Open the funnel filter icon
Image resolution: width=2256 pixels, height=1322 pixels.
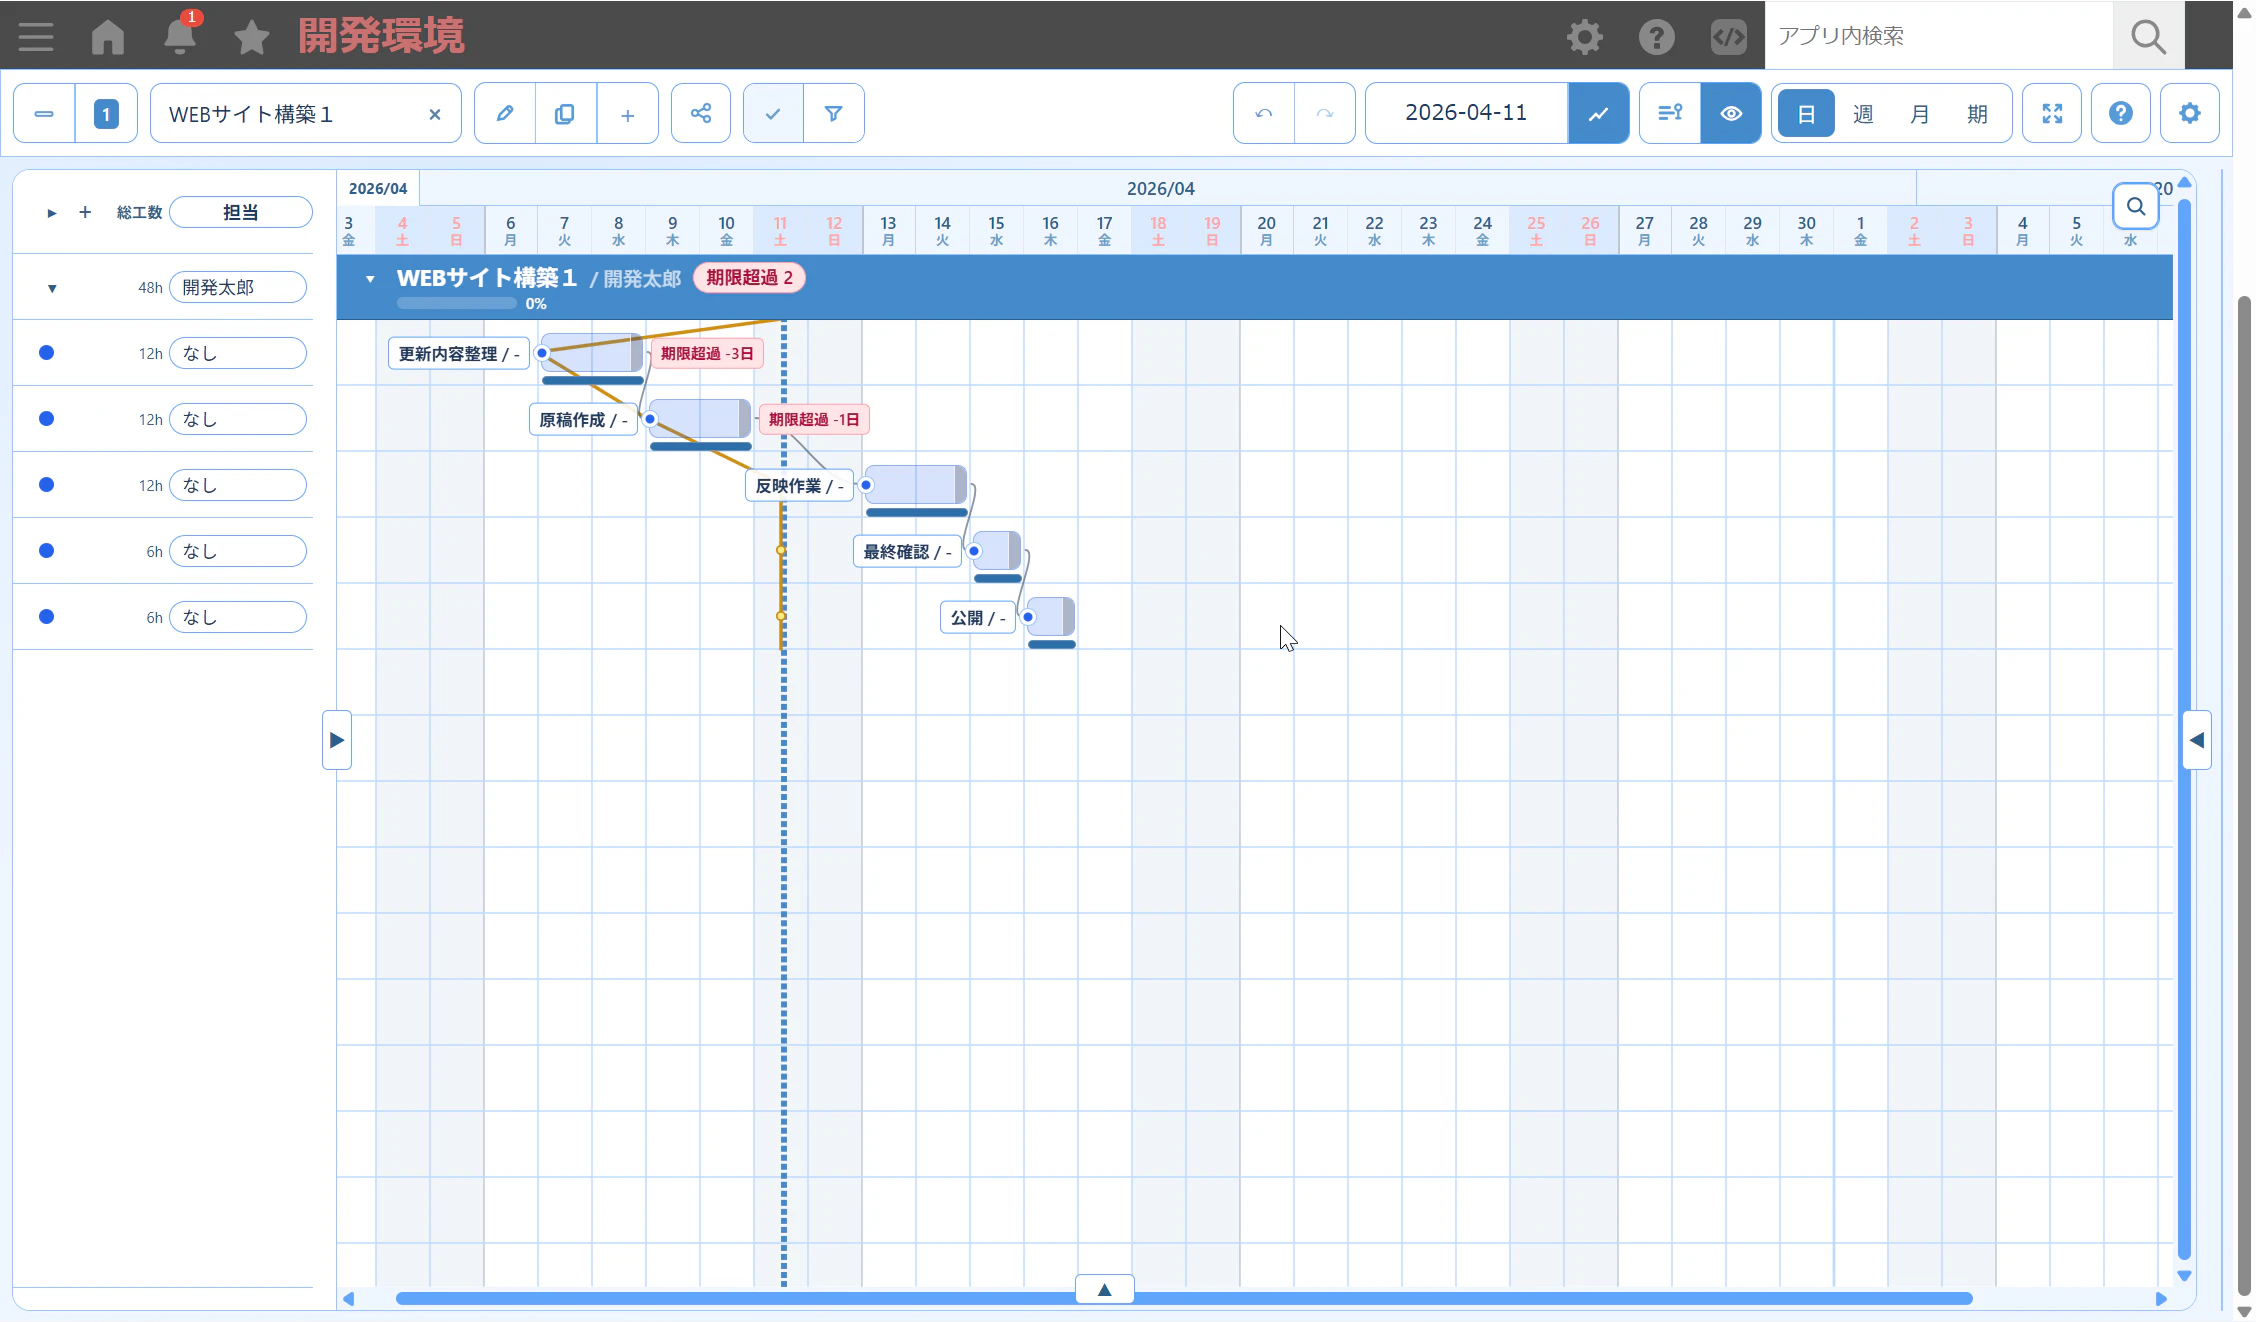click(x=833, y=114)
